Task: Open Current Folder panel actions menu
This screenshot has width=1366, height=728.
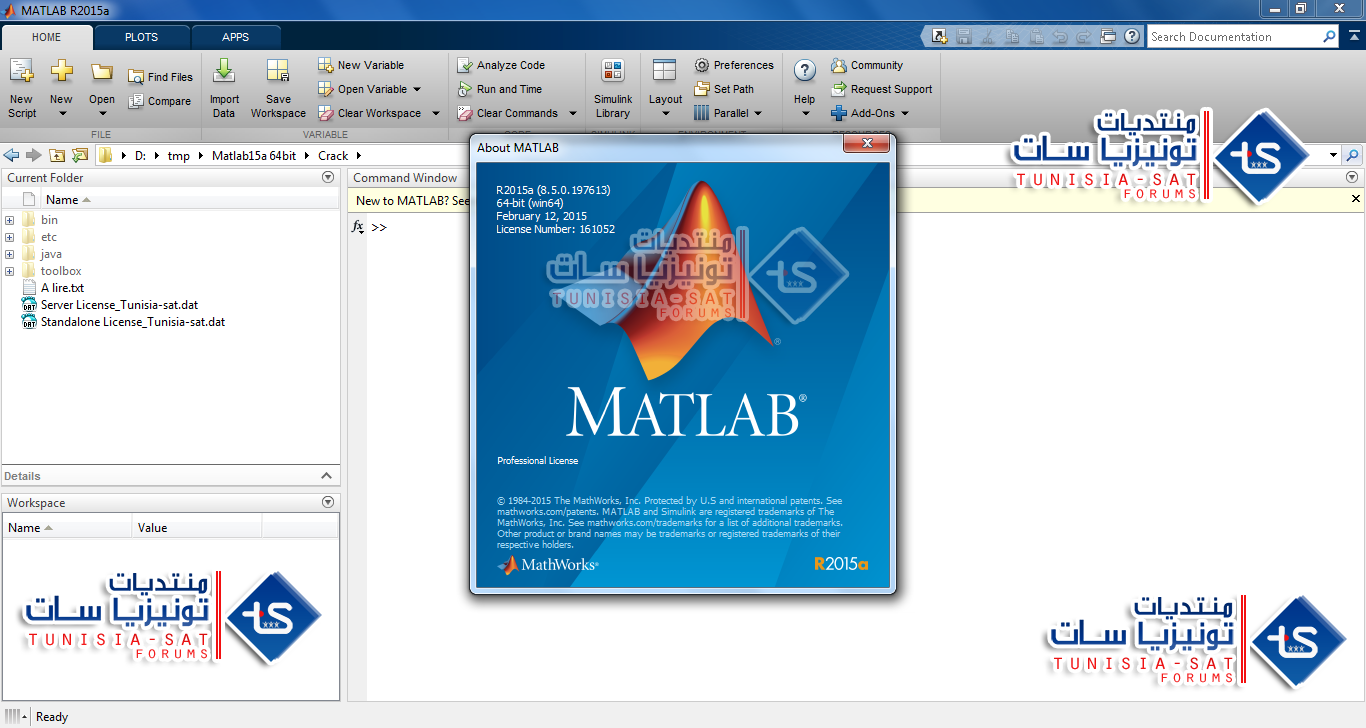Action: 328,177
